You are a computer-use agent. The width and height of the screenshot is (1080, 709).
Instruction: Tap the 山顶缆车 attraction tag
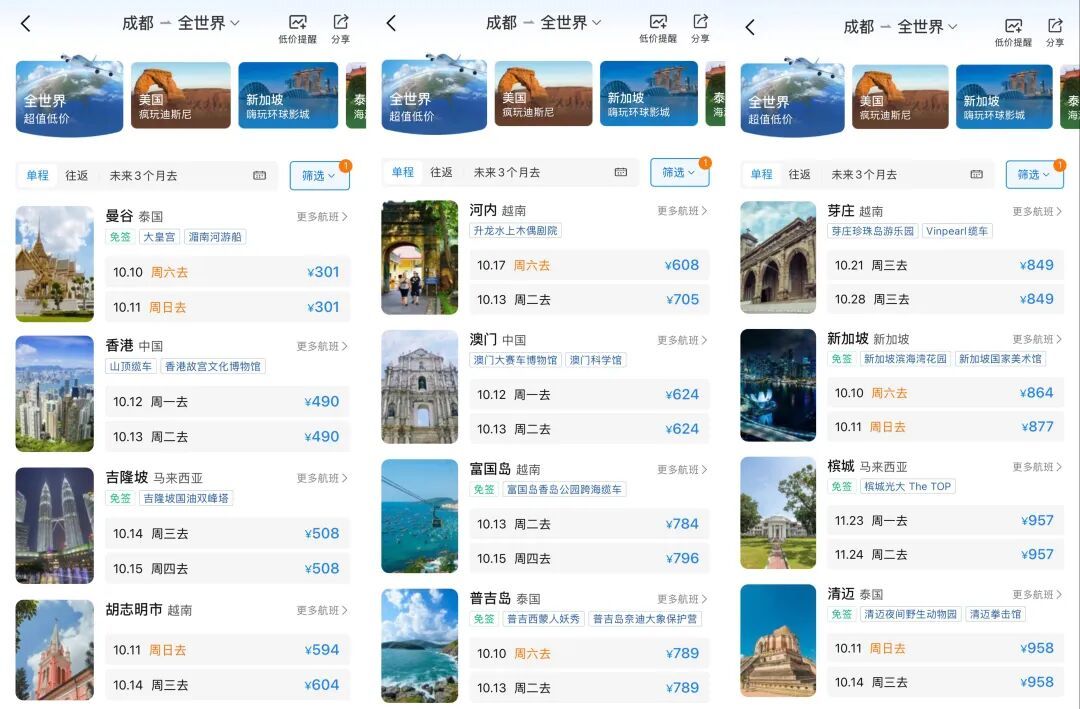pyautogui.click(x=131, y=367)
